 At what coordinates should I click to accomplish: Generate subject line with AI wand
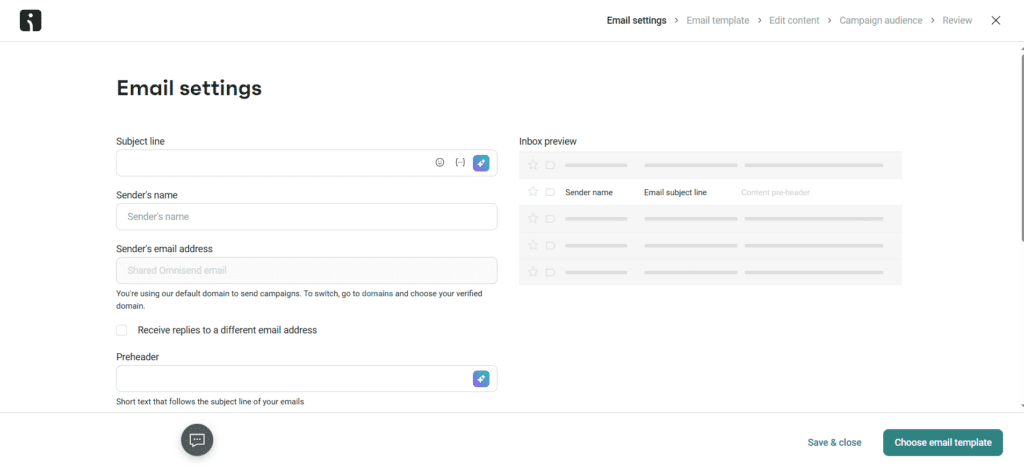(481, 163)
